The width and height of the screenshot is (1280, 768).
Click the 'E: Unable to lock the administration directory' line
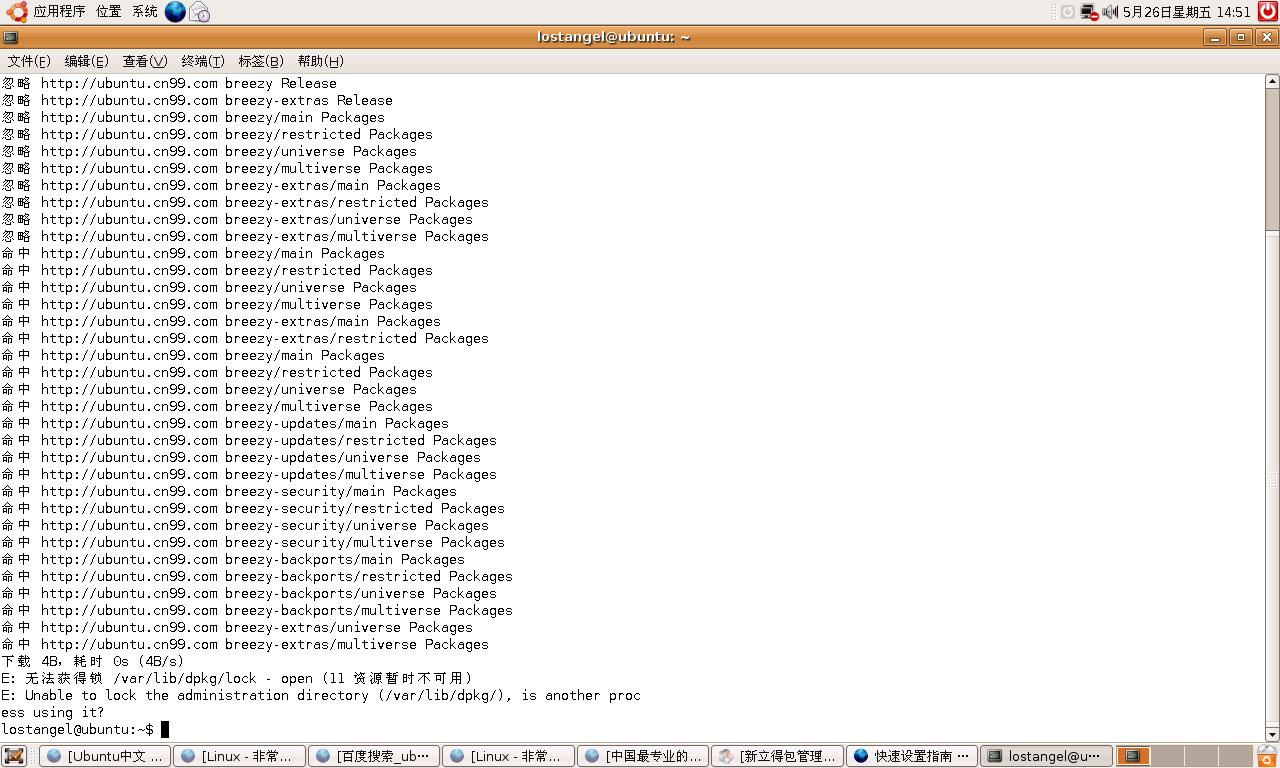tap(321, 695)
